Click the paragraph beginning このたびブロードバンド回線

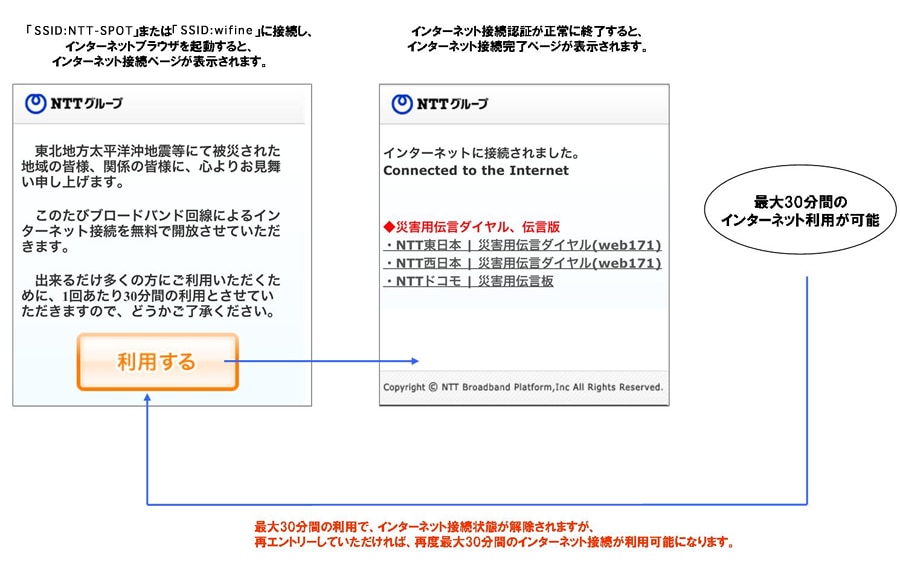click(151, 231)
